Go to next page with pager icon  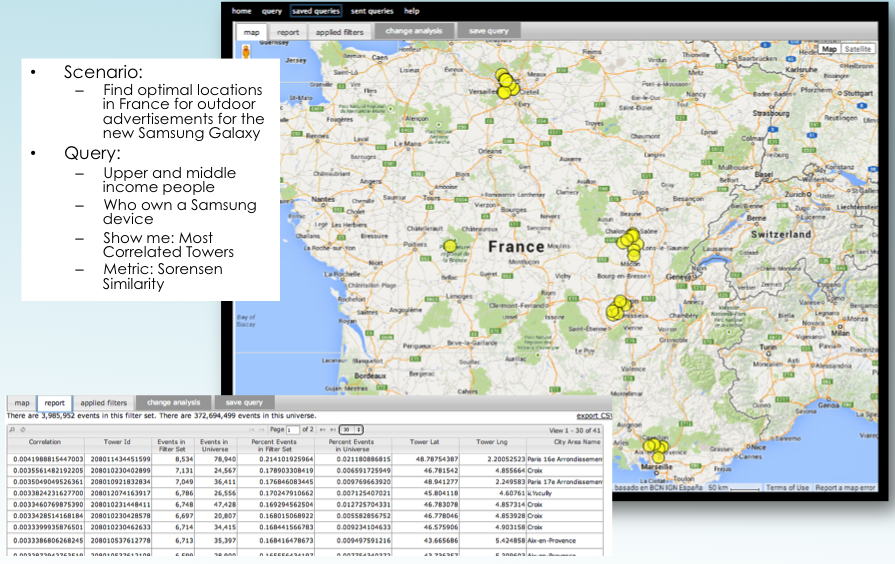pyautogui.click(x=322, y=430)
